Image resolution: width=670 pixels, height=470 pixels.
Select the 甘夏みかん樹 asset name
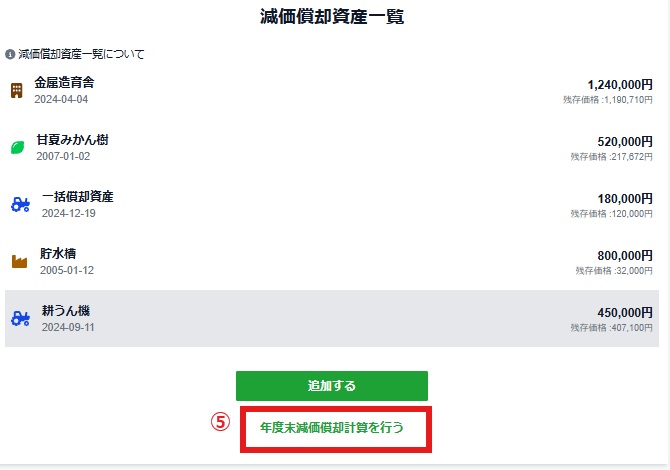[72, 140]
